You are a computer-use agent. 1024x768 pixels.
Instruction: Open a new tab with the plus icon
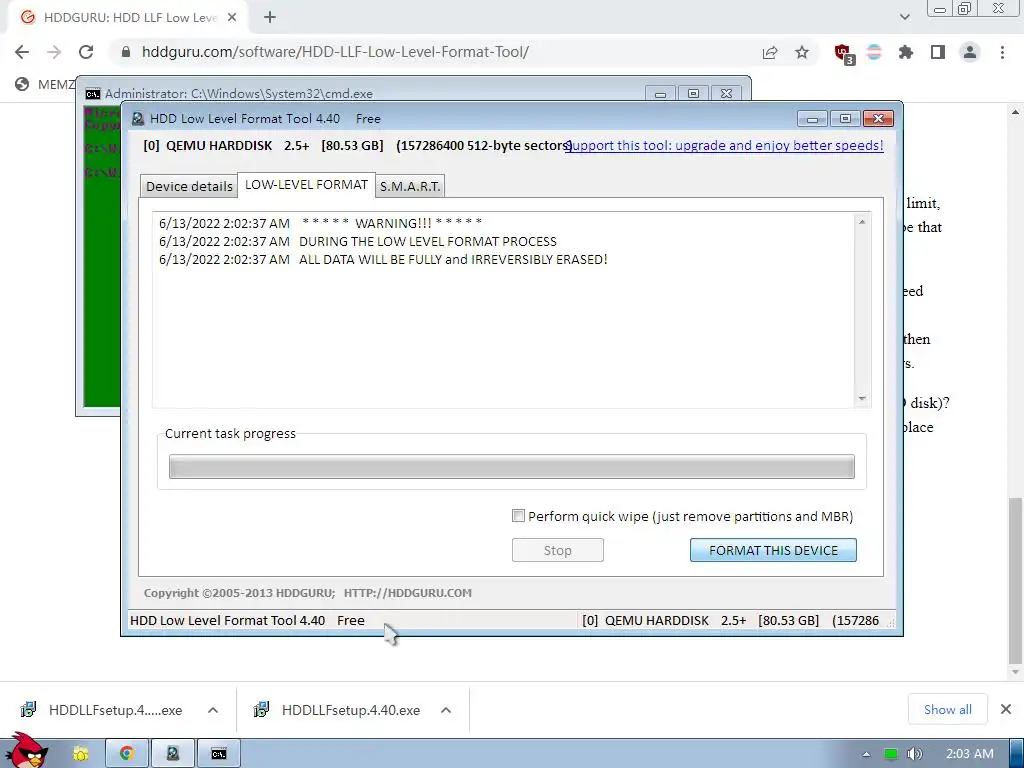pos(270,18)
